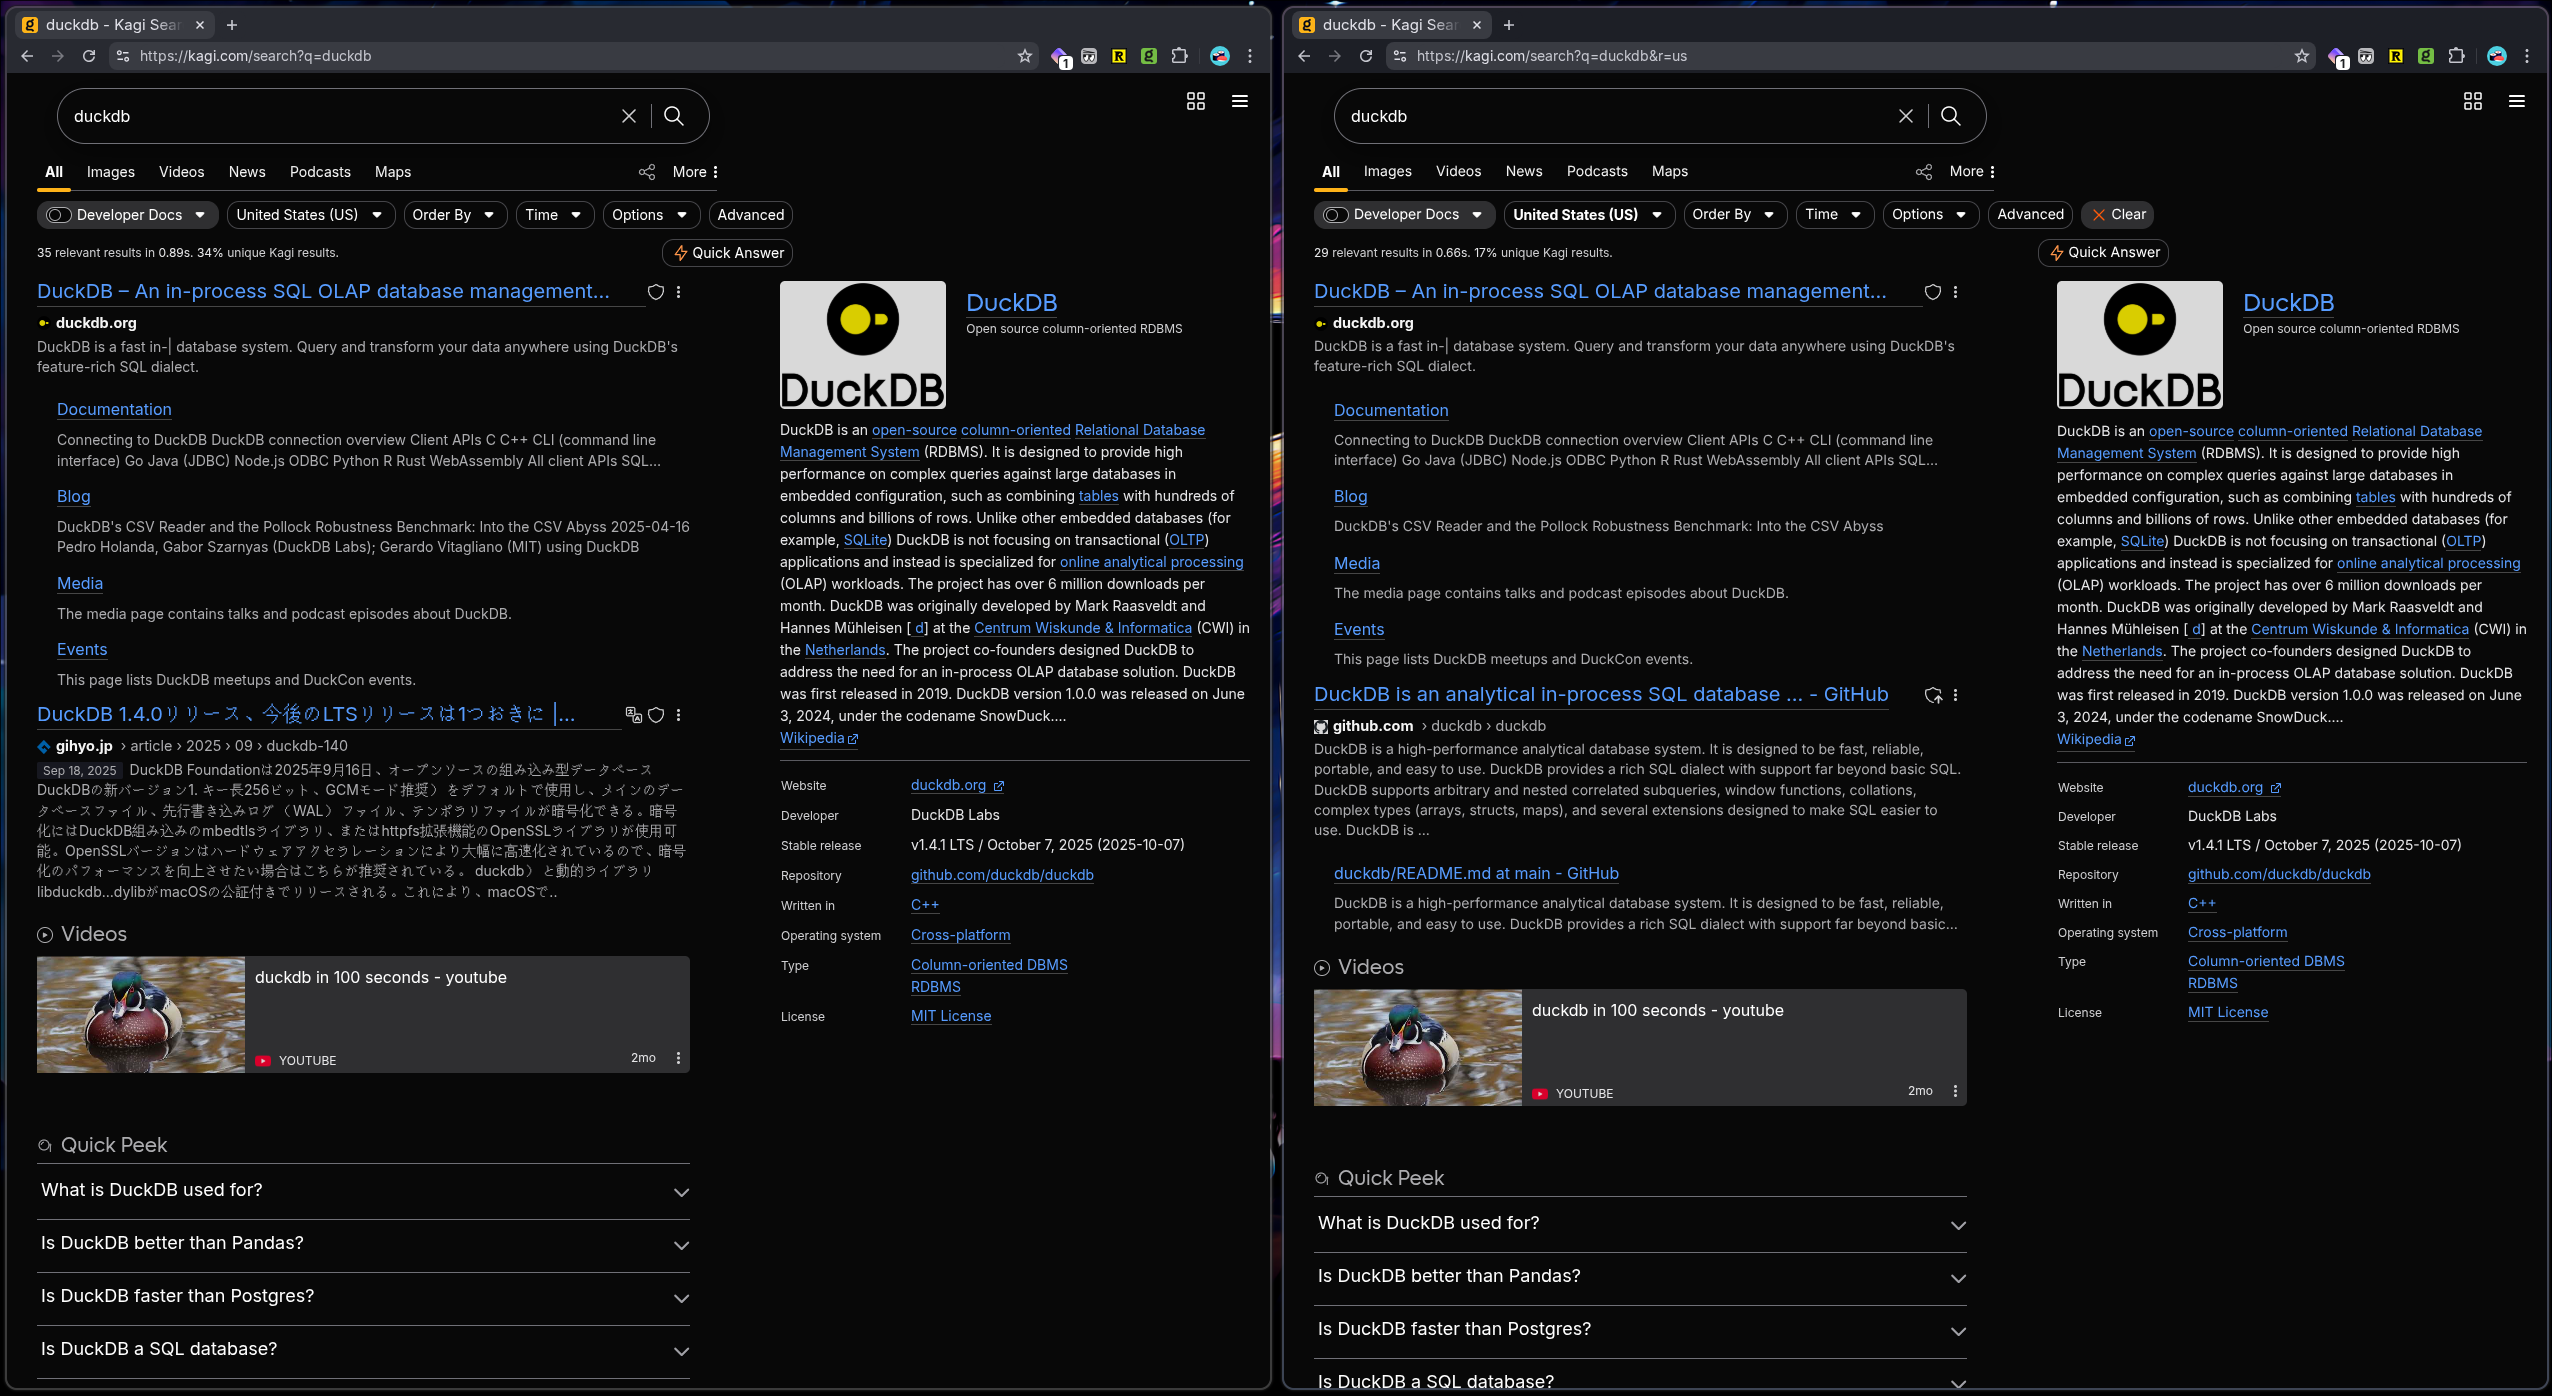Image resolution: width=2552 pixels, height=1396 pixels.
Task: Click the shield icon beside the duckdb.org result in the left window
Action: [x=656, y=292]
